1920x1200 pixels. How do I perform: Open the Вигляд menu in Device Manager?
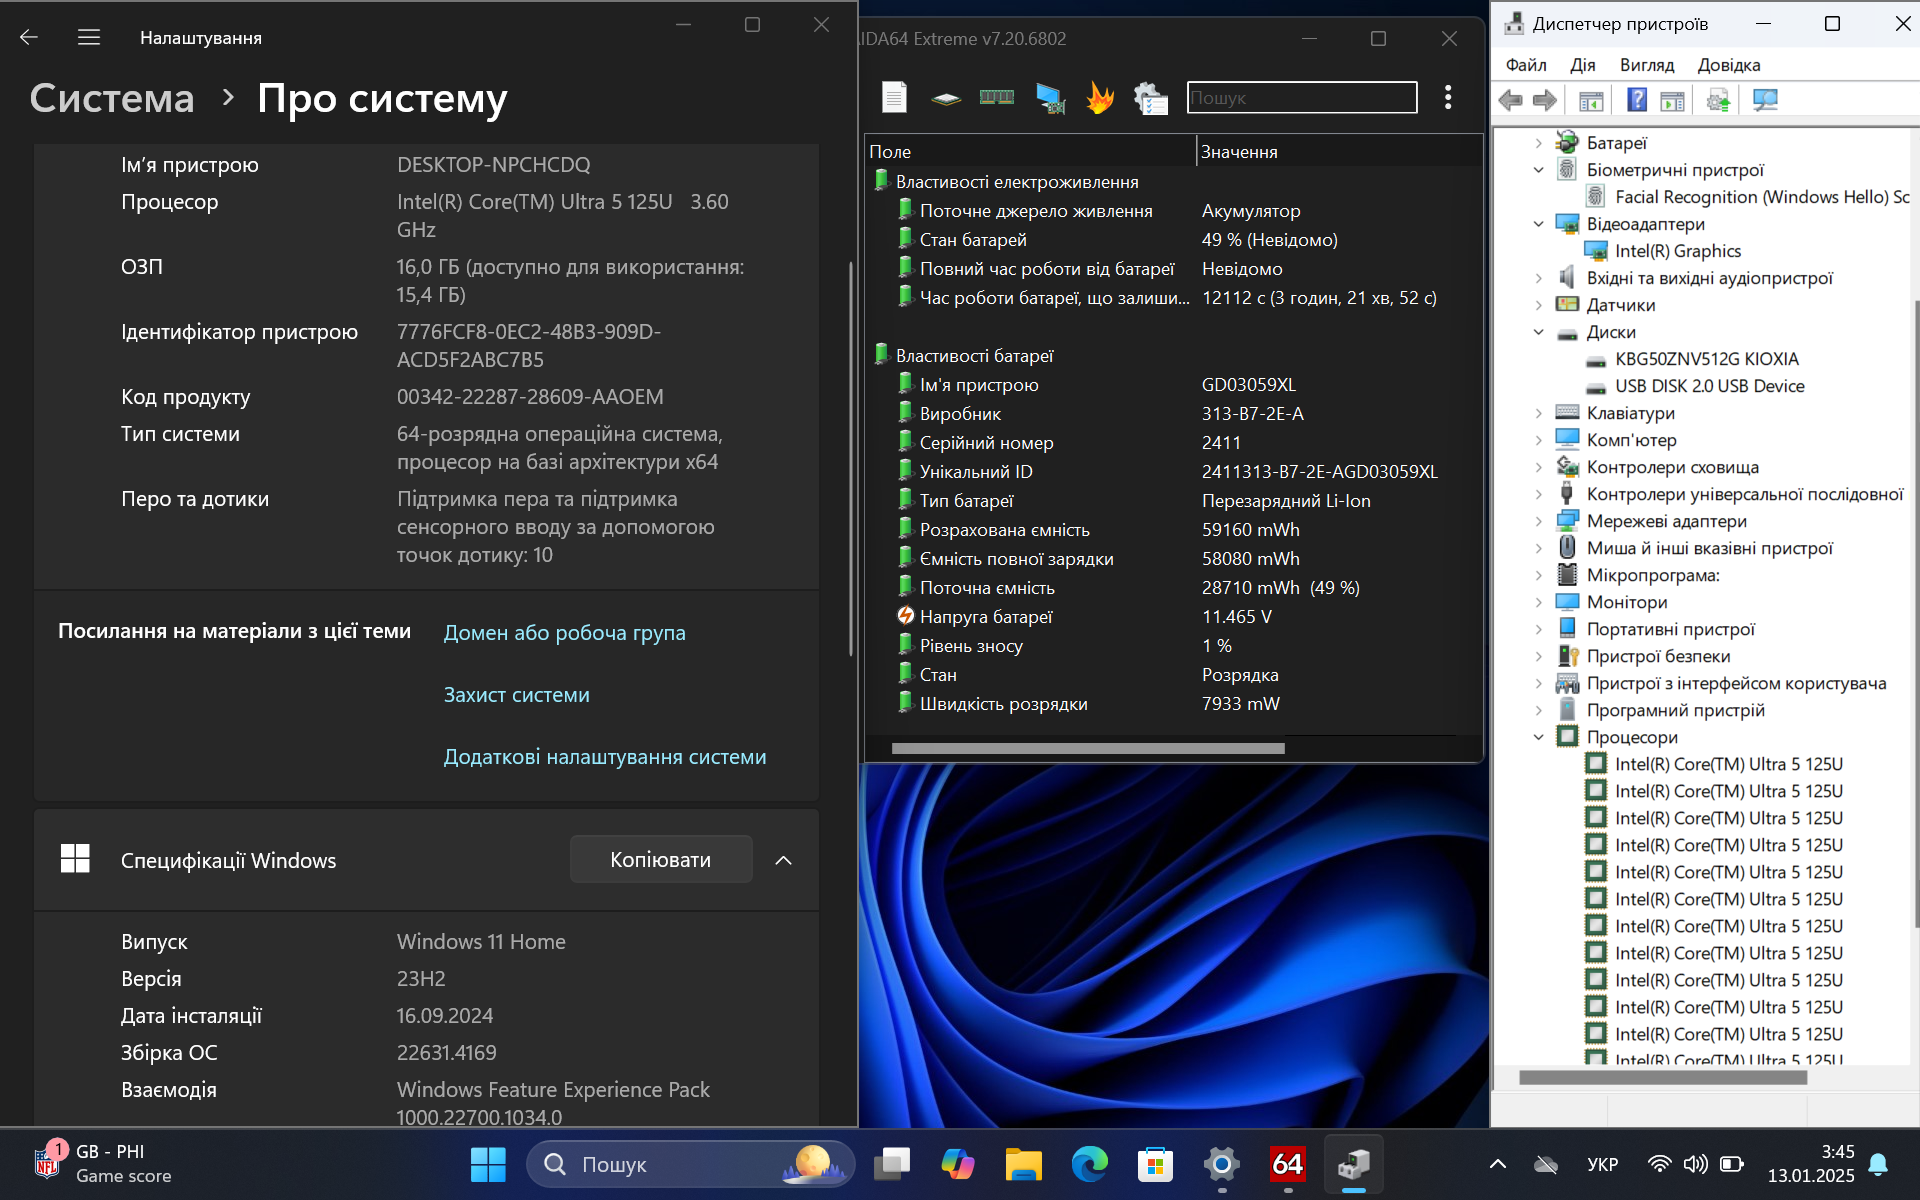(x=1647, y=65)
